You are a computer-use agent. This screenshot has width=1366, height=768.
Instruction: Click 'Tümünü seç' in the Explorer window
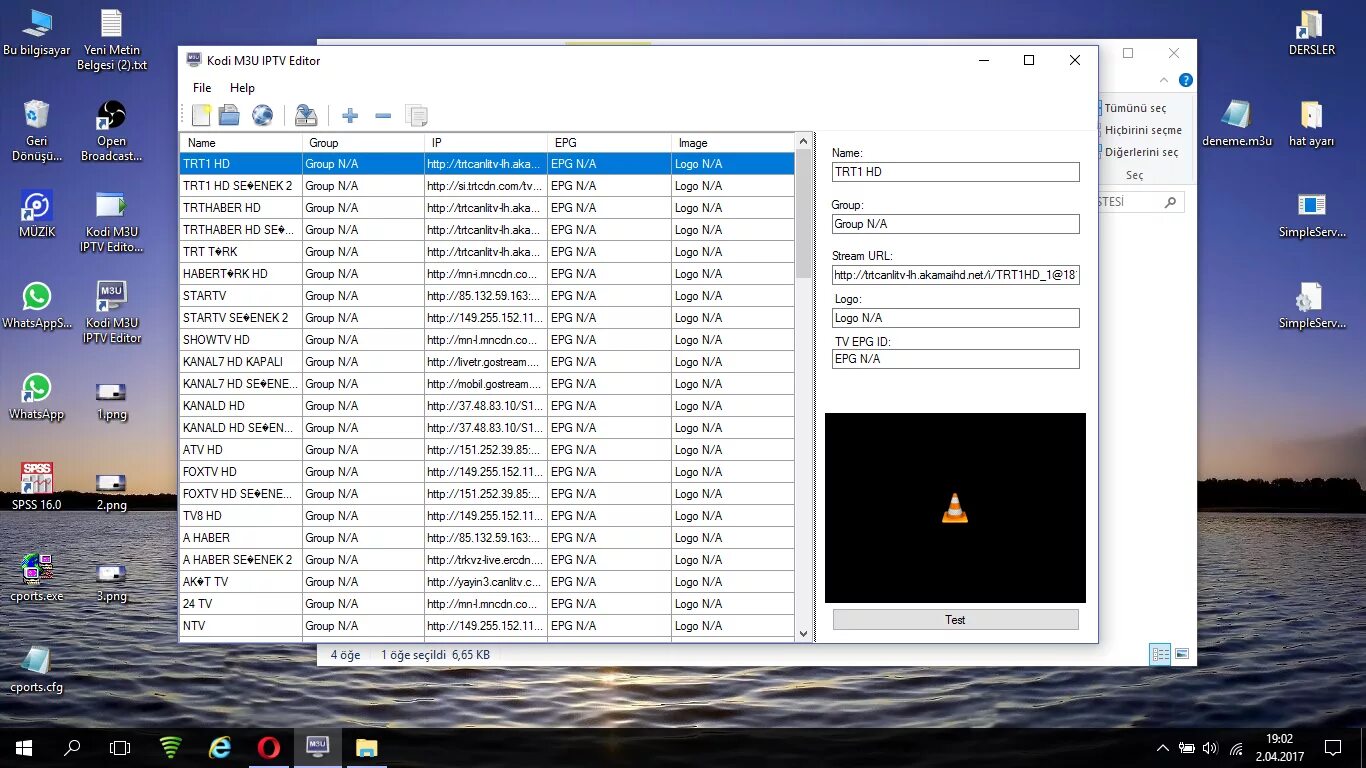[1134, 108]
